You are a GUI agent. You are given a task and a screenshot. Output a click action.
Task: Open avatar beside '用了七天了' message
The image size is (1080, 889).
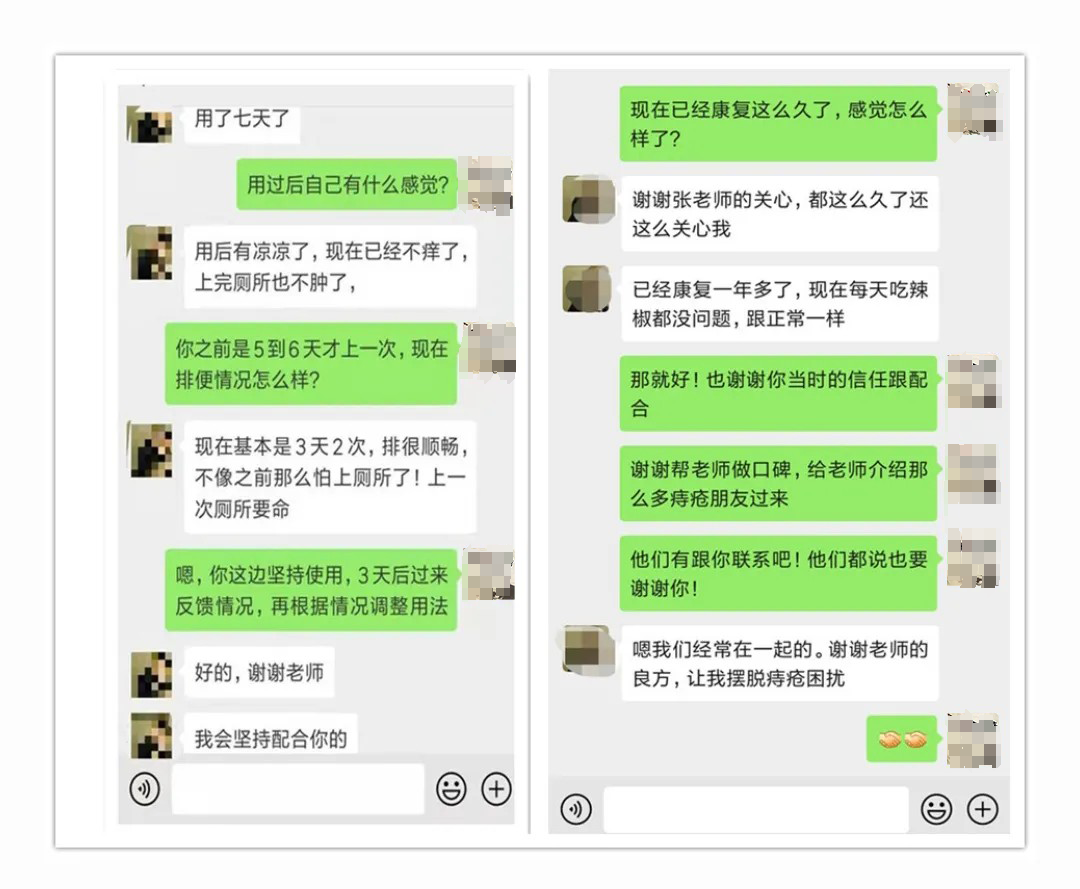[x=149, y=124]
